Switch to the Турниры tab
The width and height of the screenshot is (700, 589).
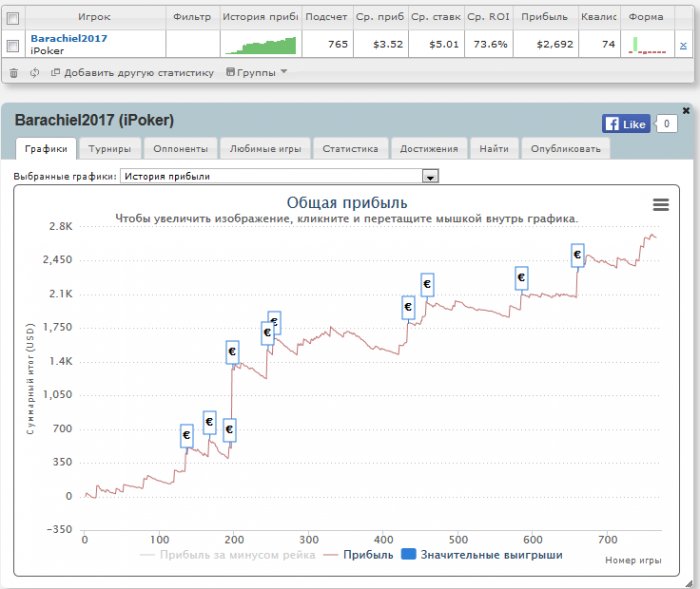tap(110, 148)
